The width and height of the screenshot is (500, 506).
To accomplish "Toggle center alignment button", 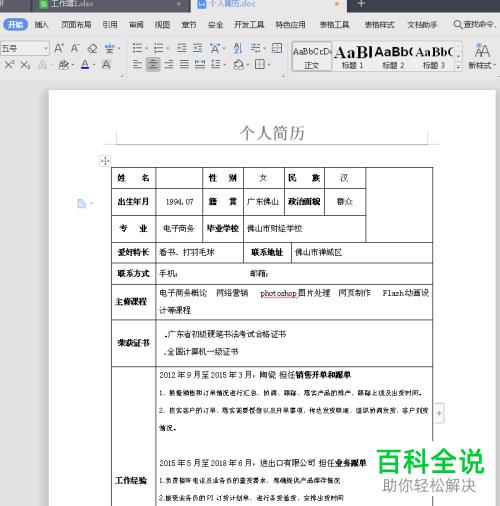I will 153,64.
